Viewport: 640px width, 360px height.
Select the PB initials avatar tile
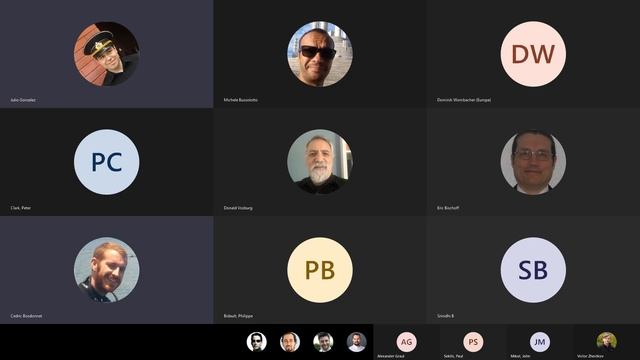[x=320, y=270]
